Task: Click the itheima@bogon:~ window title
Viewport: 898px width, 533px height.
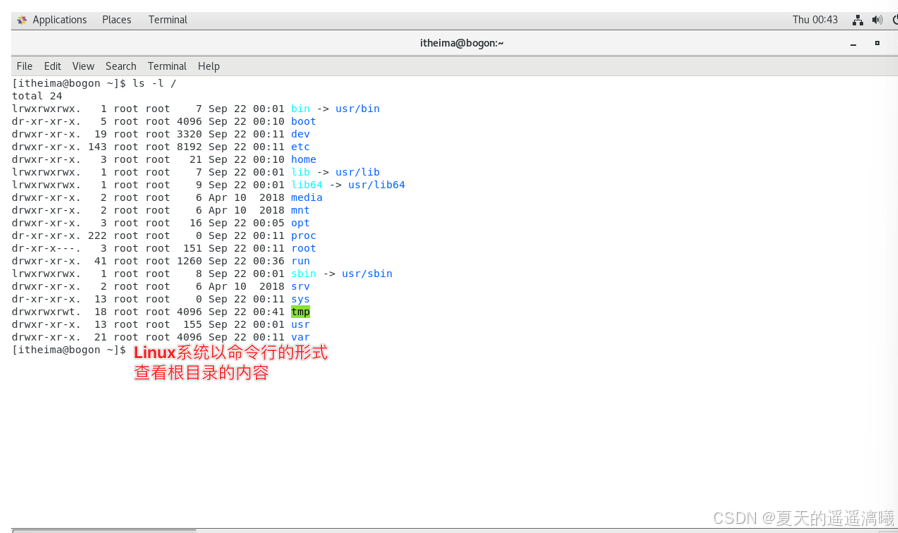Action: coord(462,43)
